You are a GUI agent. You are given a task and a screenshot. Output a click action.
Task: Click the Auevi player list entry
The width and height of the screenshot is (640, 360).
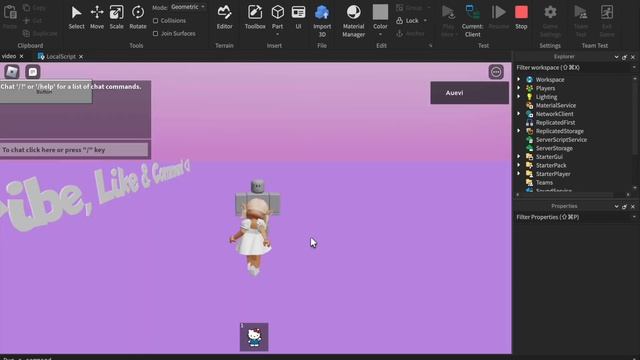click(469, 93)
